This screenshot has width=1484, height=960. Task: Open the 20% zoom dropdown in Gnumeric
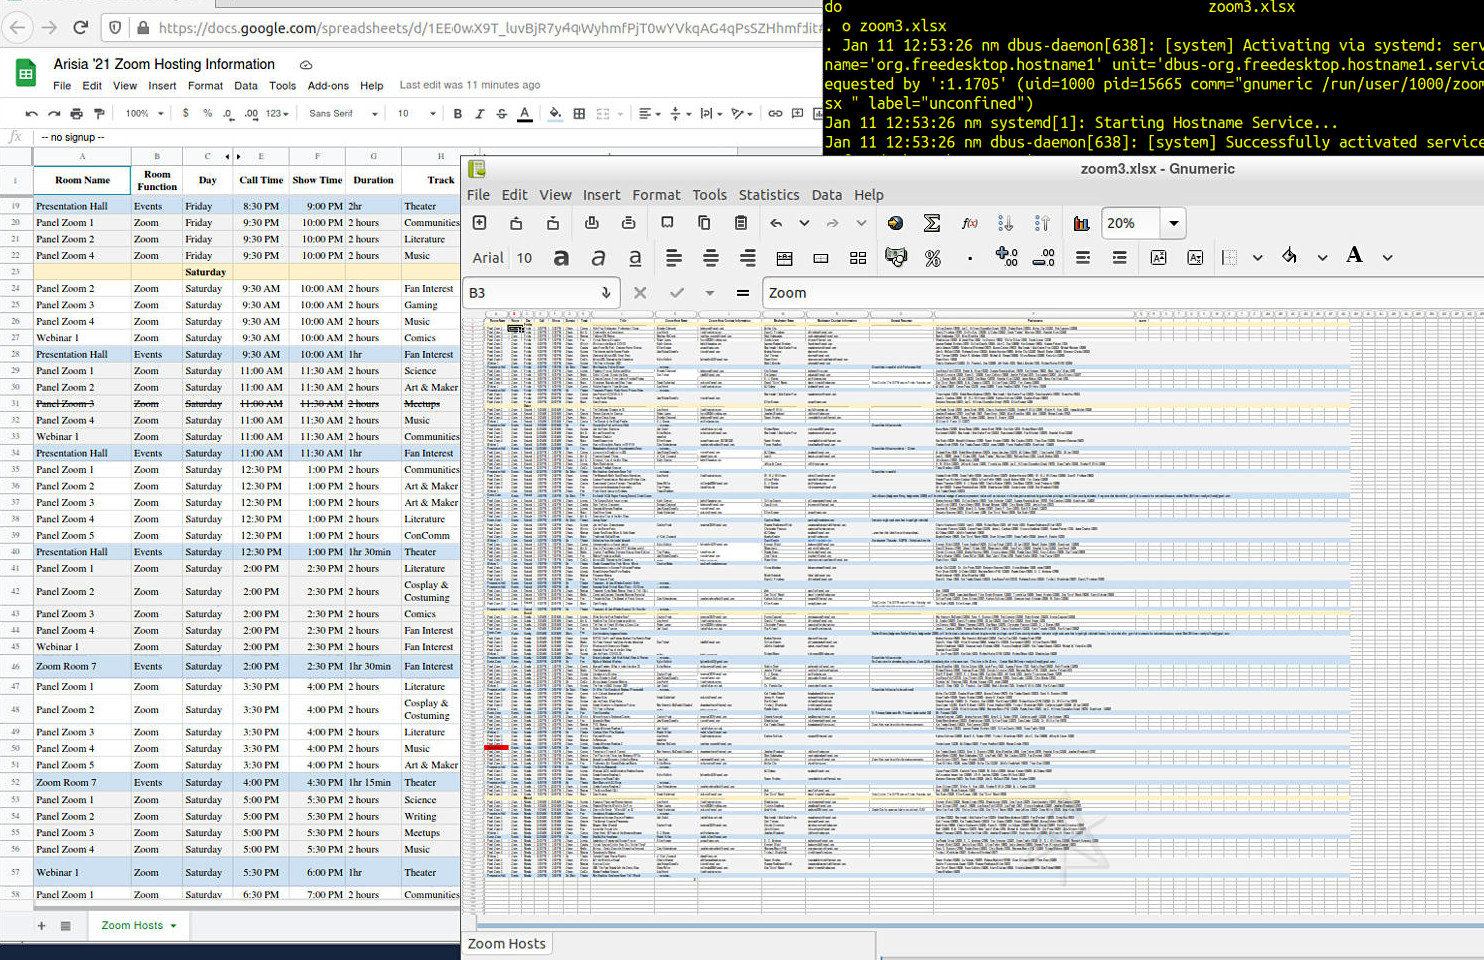[x=1173, y=223]
